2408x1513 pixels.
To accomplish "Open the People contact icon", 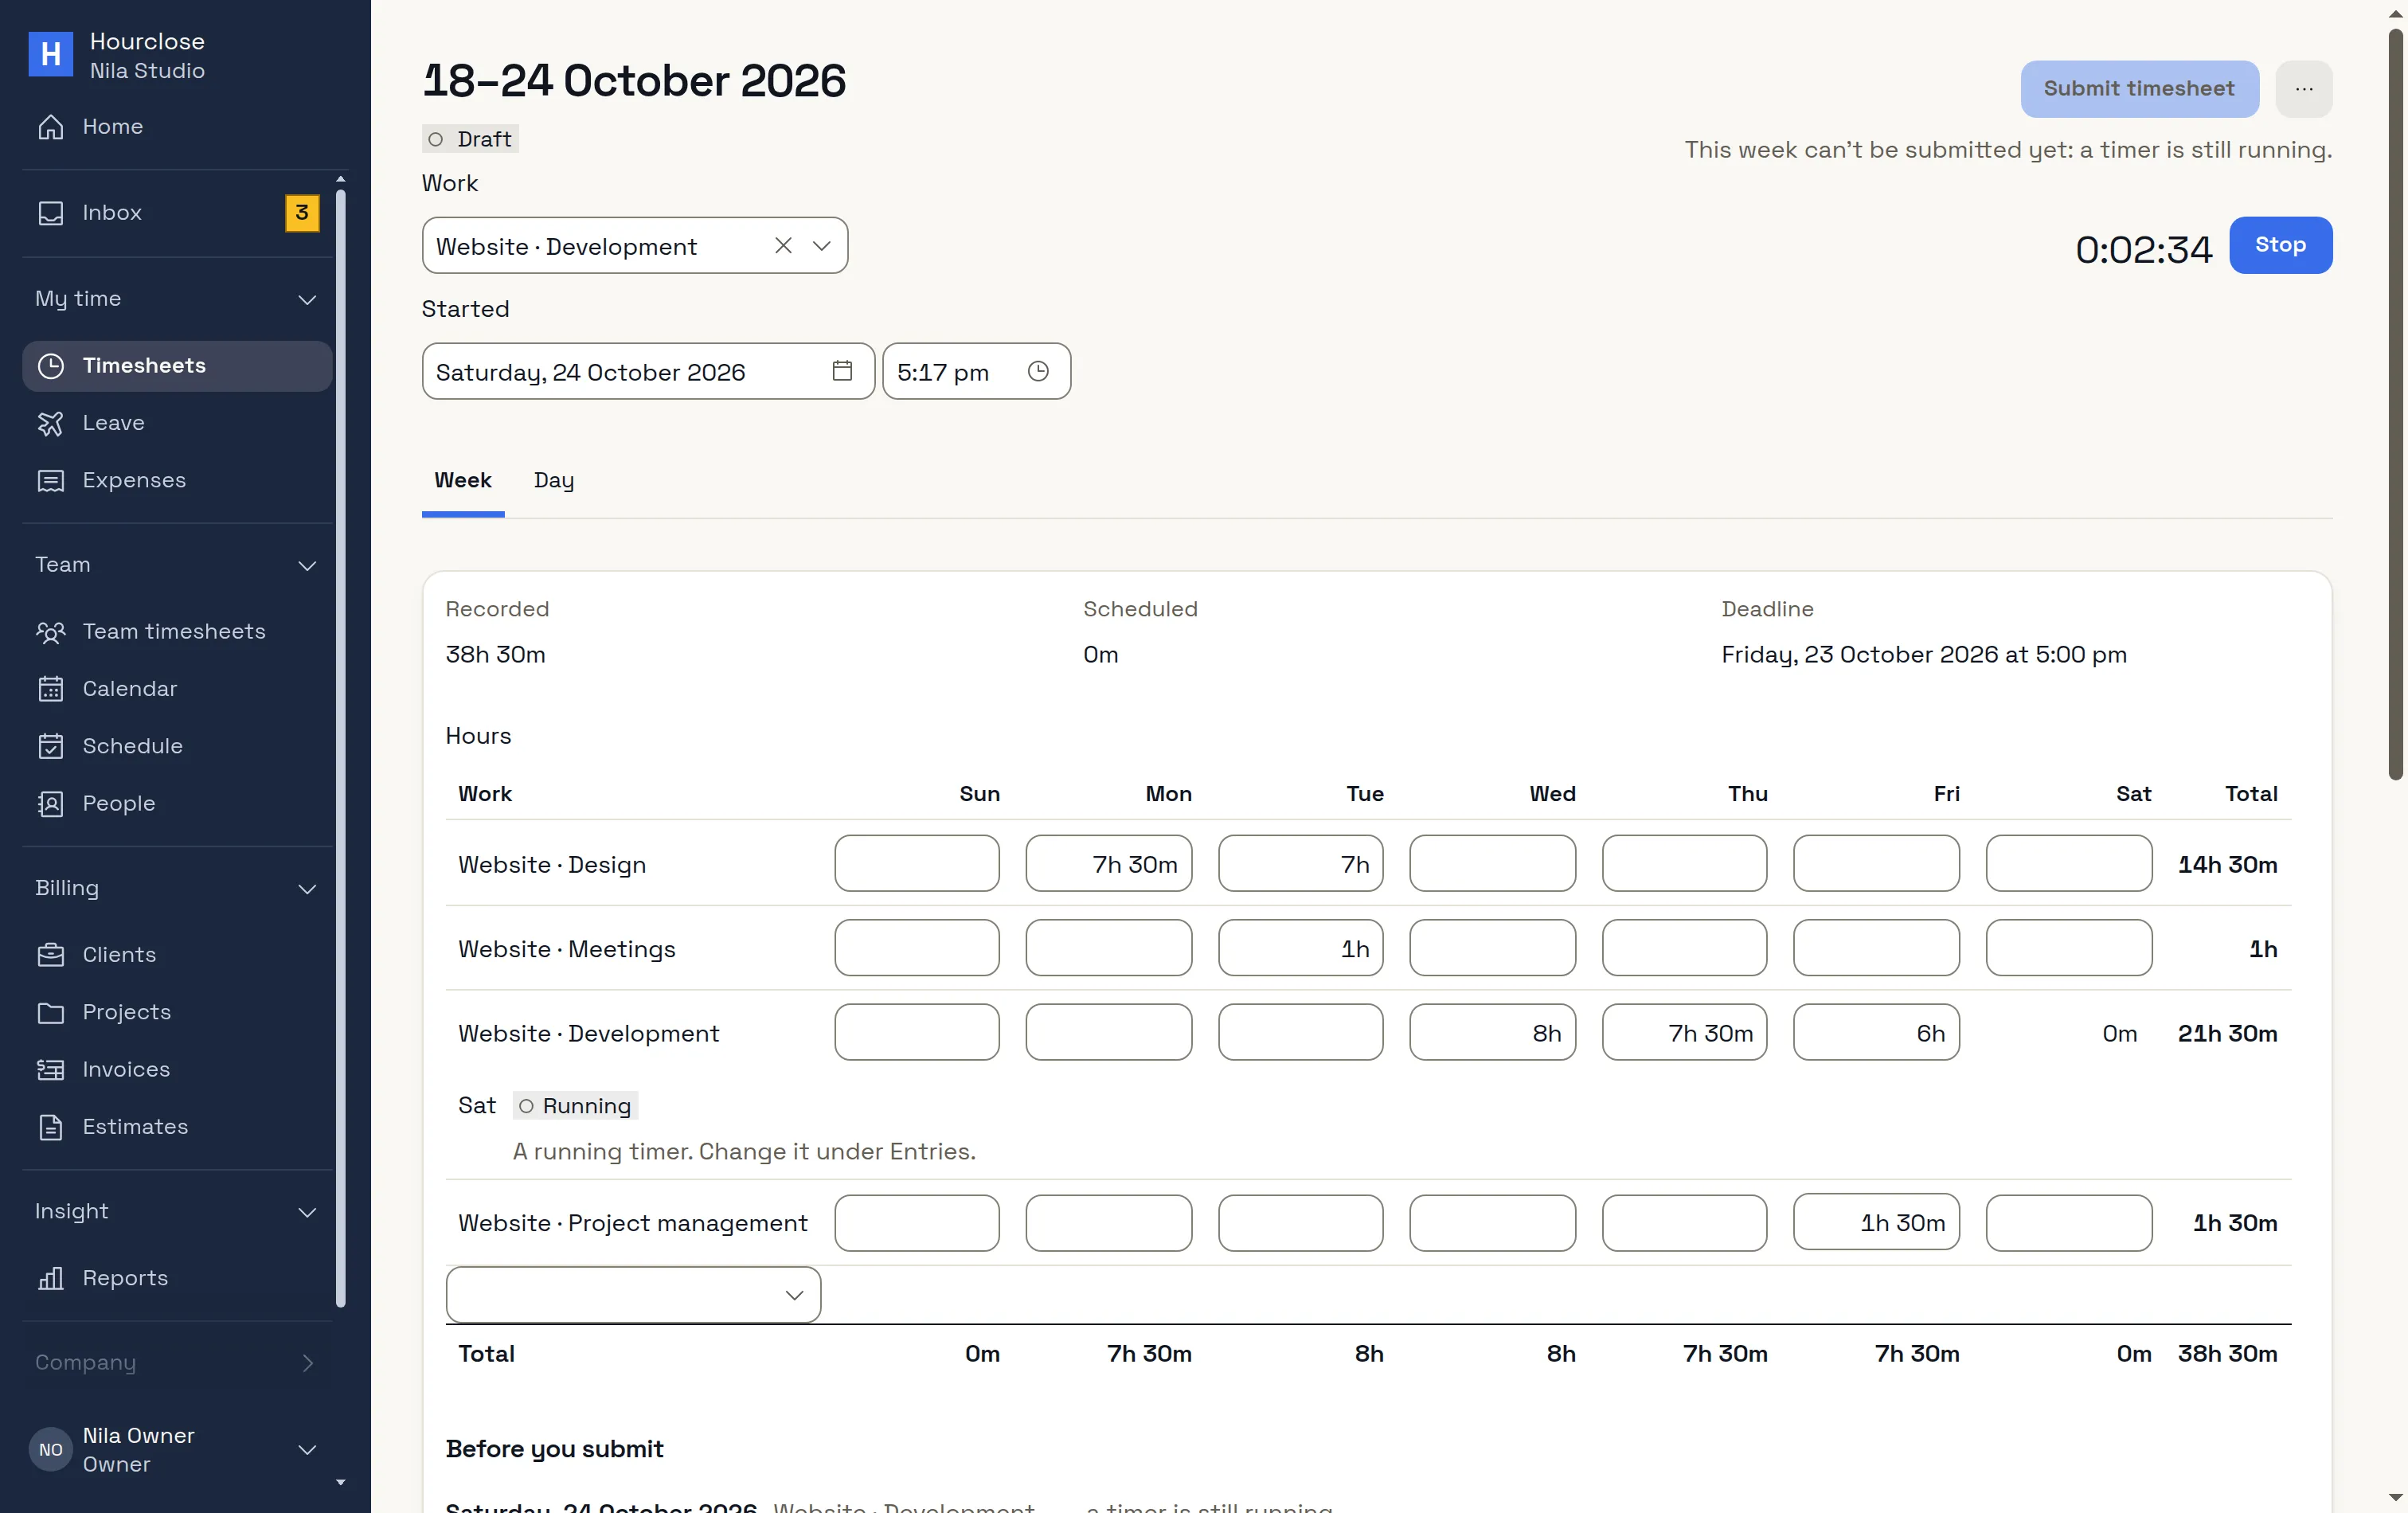I will coord(50,804).
